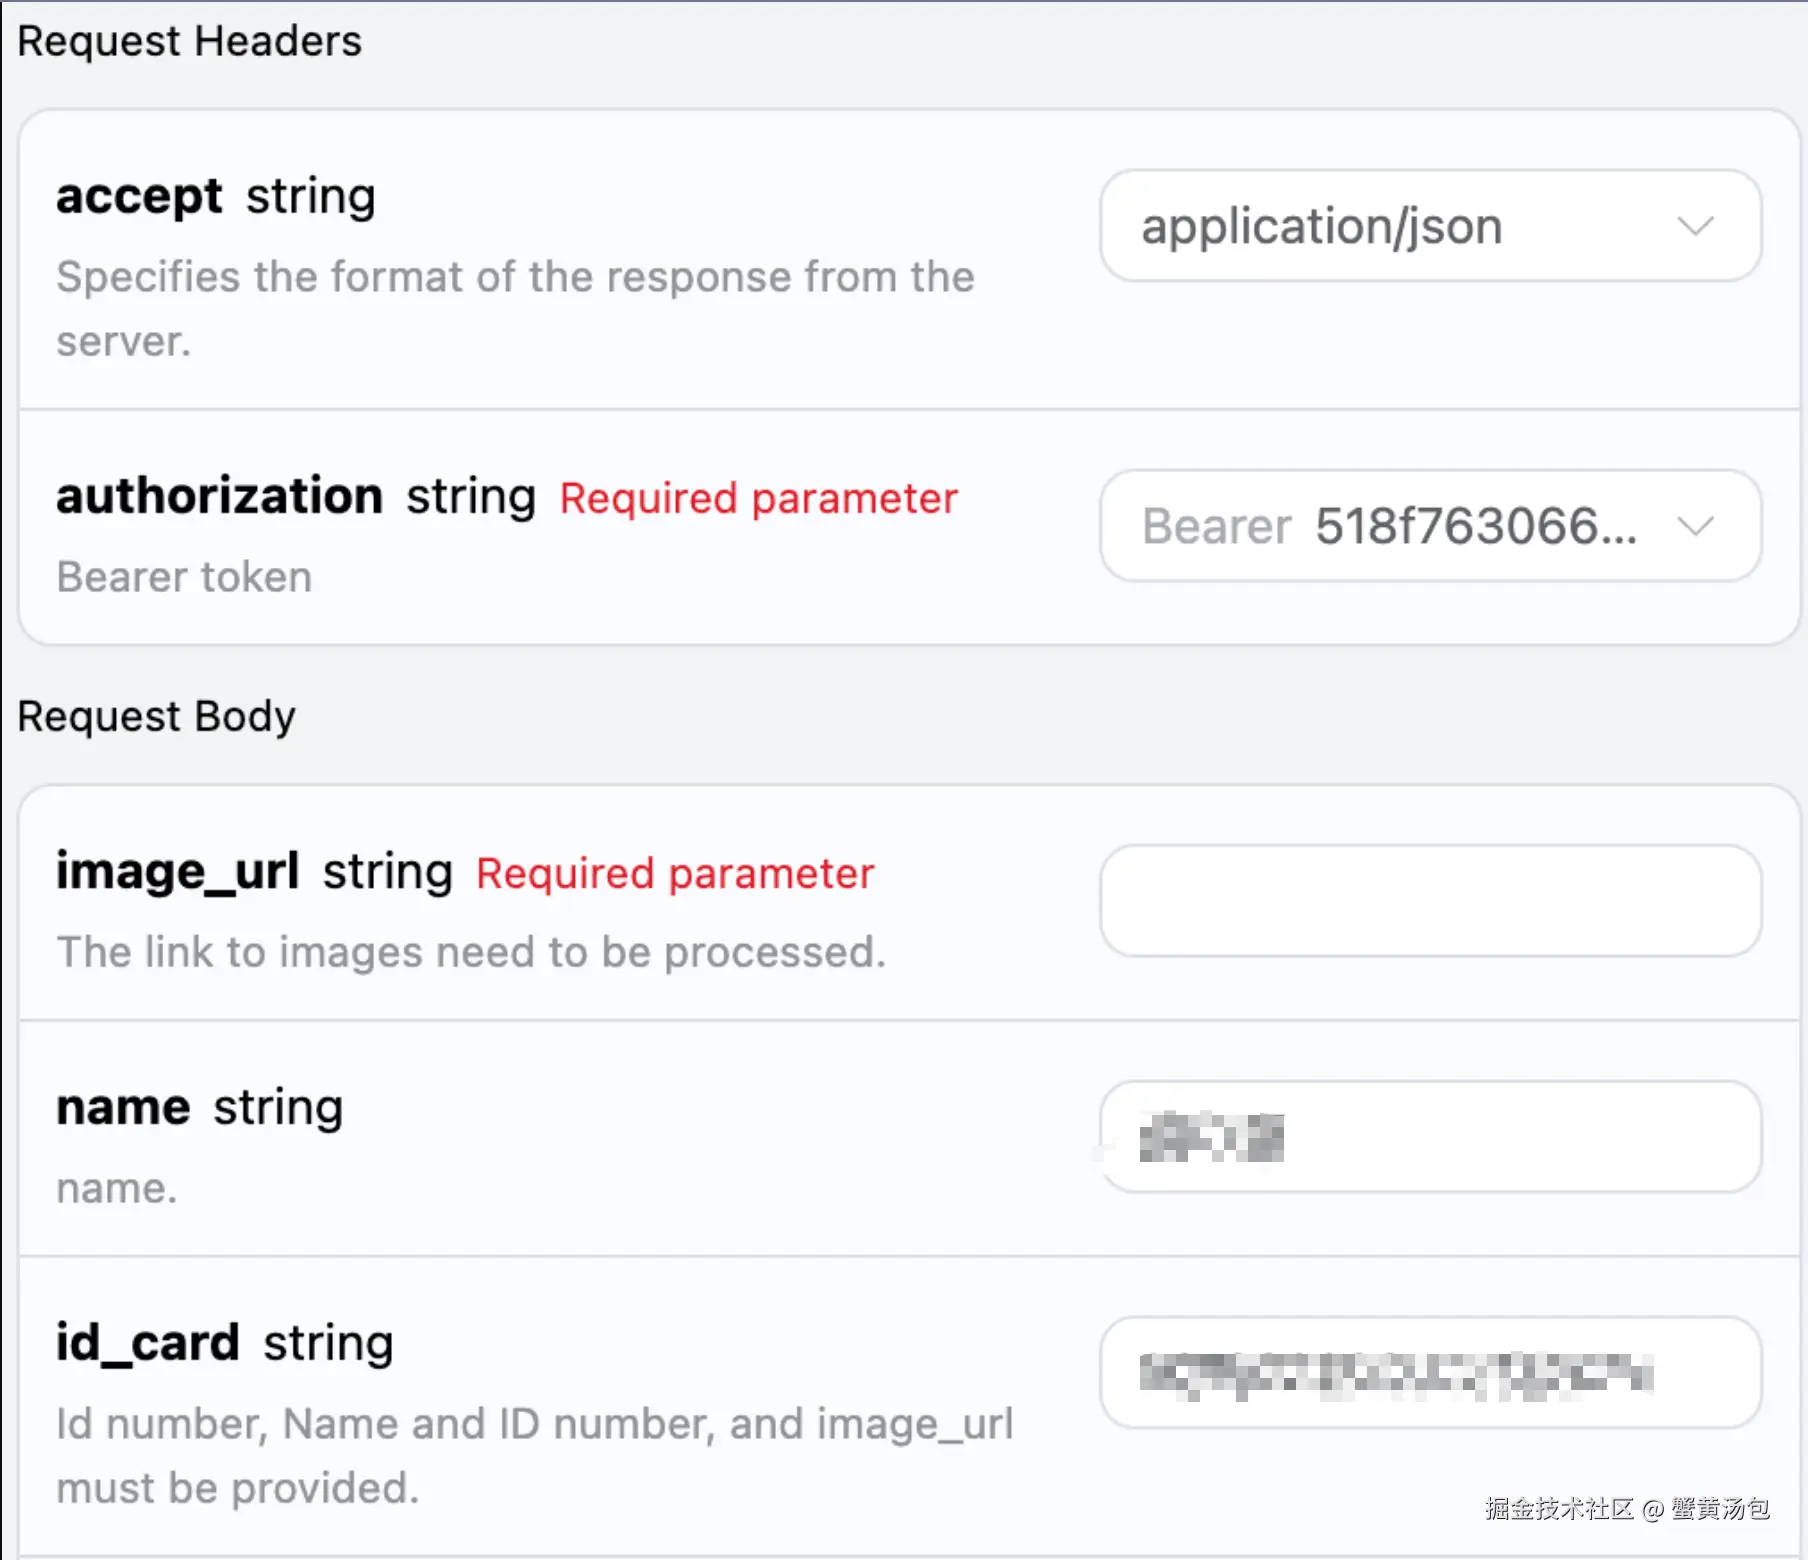Click the Request Headers section heading
This screenshot has width=1808, height=1560.
click(190, 42)
